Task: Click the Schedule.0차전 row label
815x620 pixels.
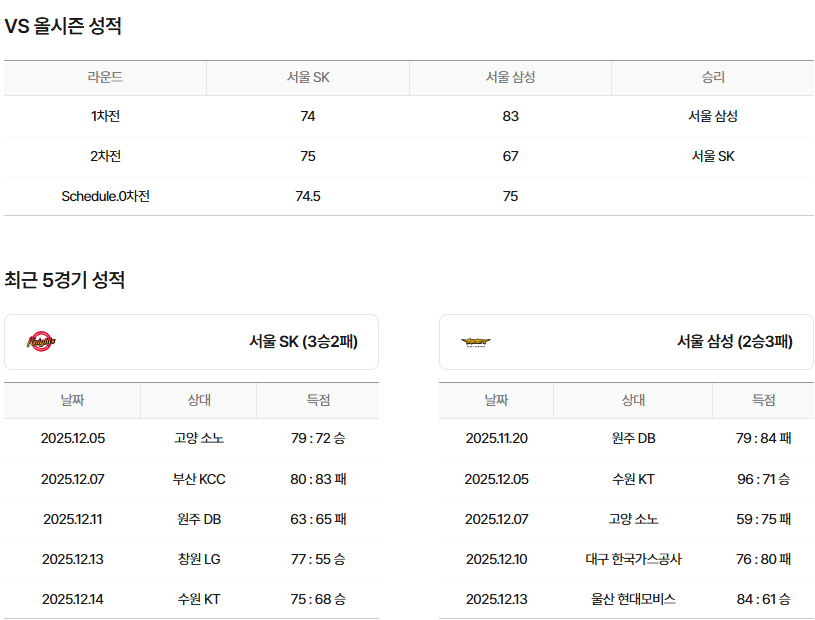Action: 105,196
